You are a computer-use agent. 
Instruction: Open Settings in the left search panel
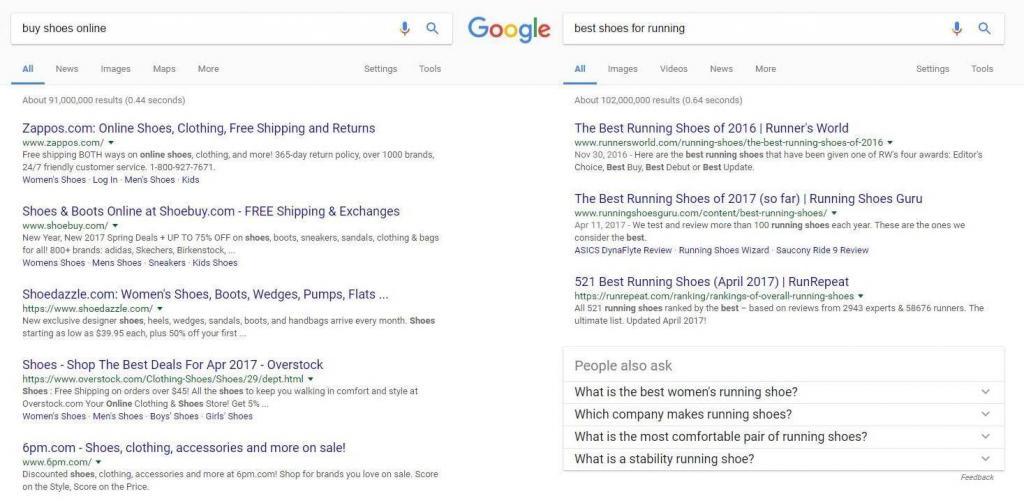[380, 69]
